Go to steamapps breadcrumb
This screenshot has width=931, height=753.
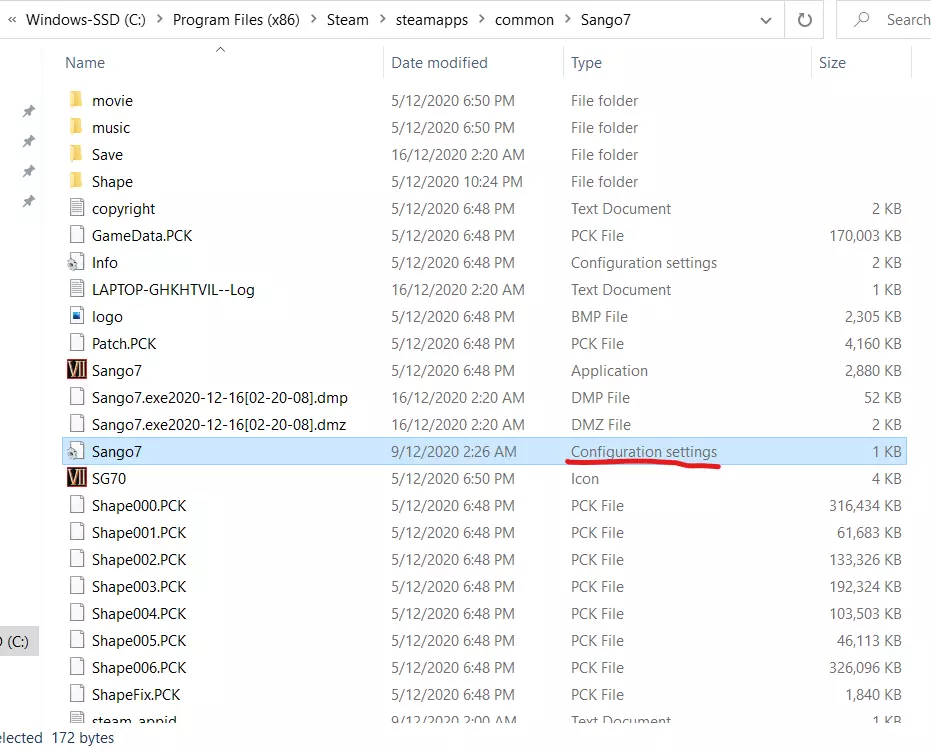point(432,20)
